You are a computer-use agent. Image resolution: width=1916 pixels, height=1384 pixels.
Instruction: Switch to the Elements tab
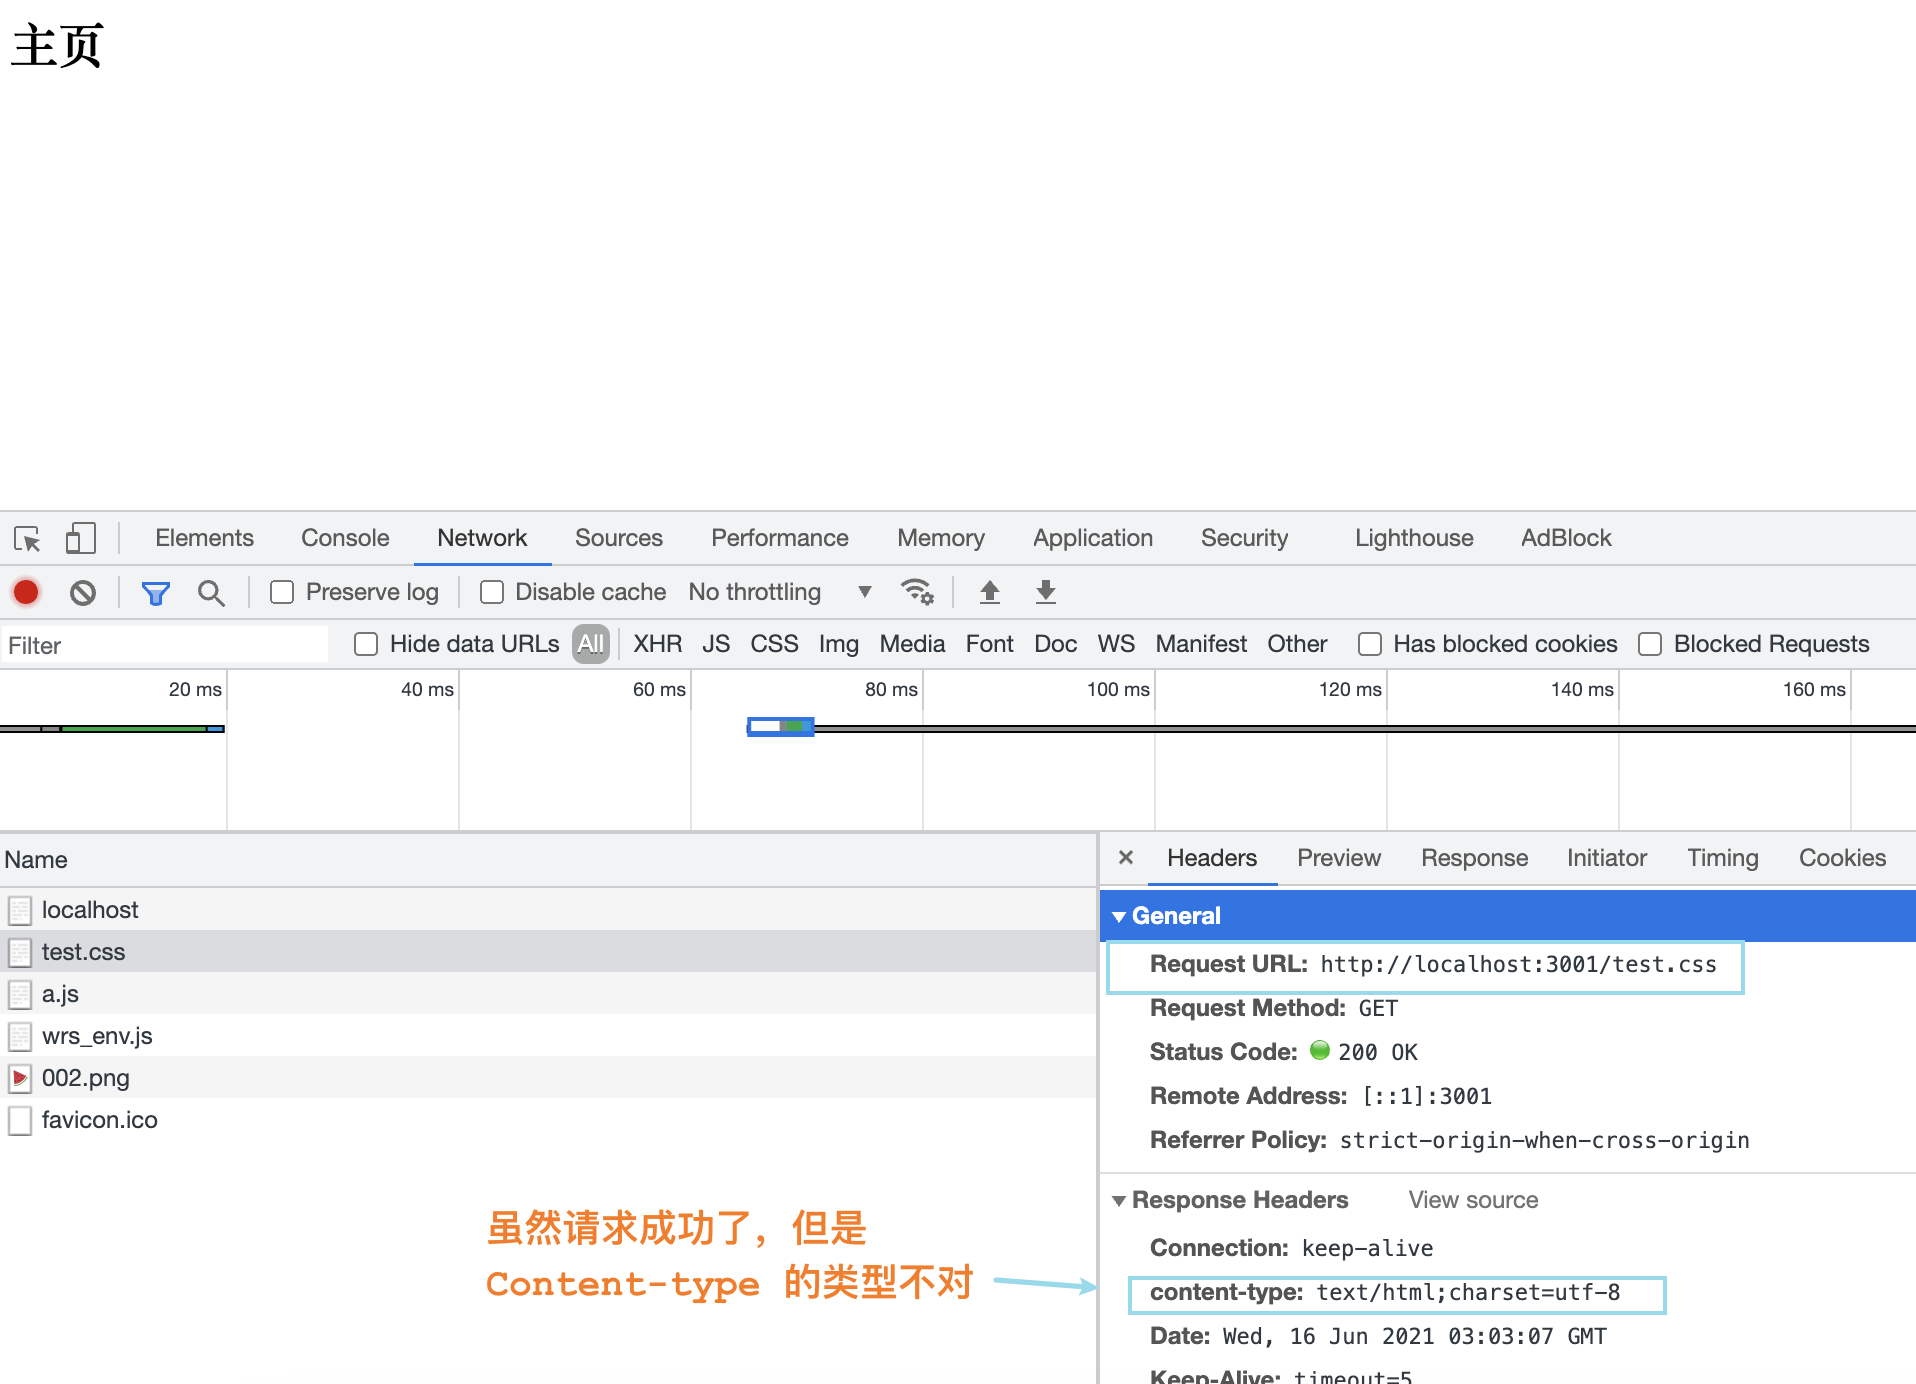(204, 538)
